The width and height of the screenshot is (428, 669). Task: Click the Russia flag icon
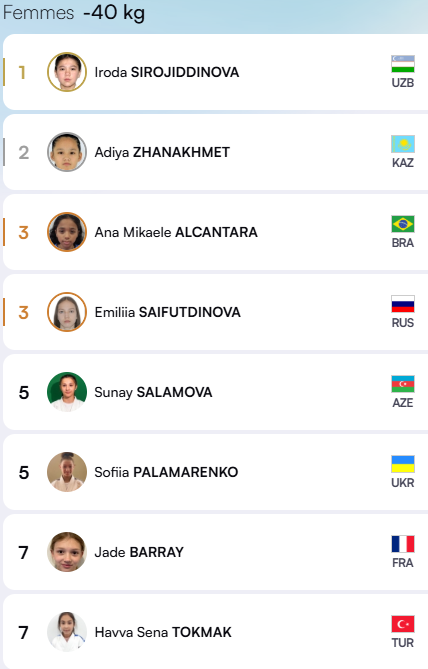point(403,304)
